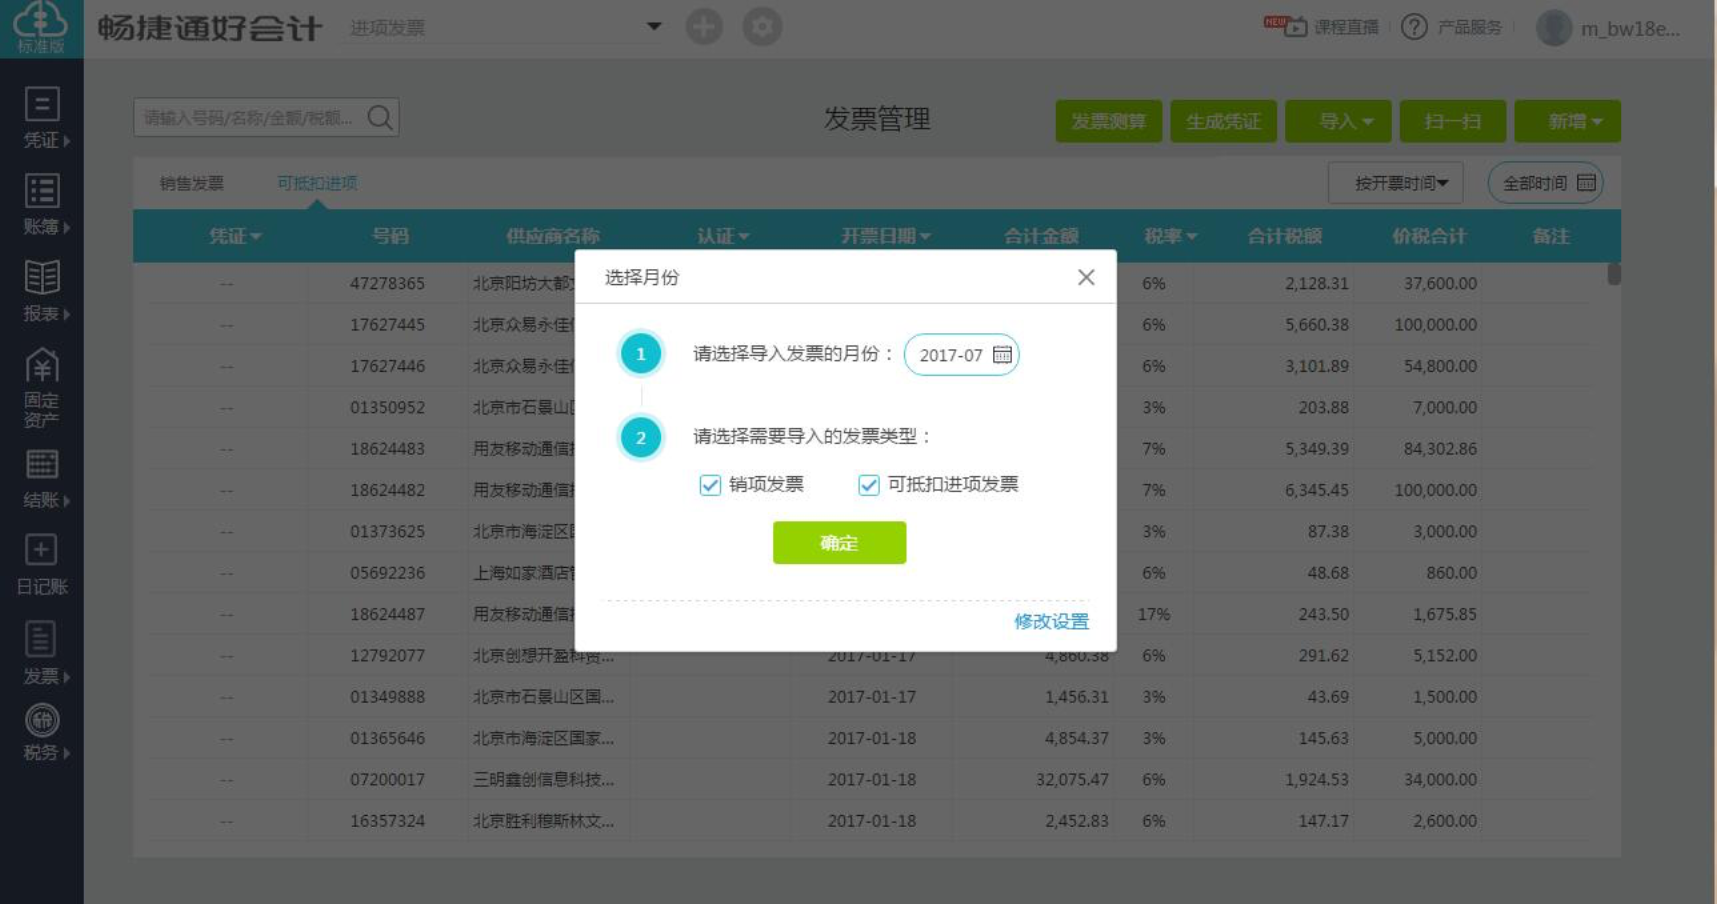Open the 固定资产 sidebar module
1717x904 pixels.
coord(42,381)
